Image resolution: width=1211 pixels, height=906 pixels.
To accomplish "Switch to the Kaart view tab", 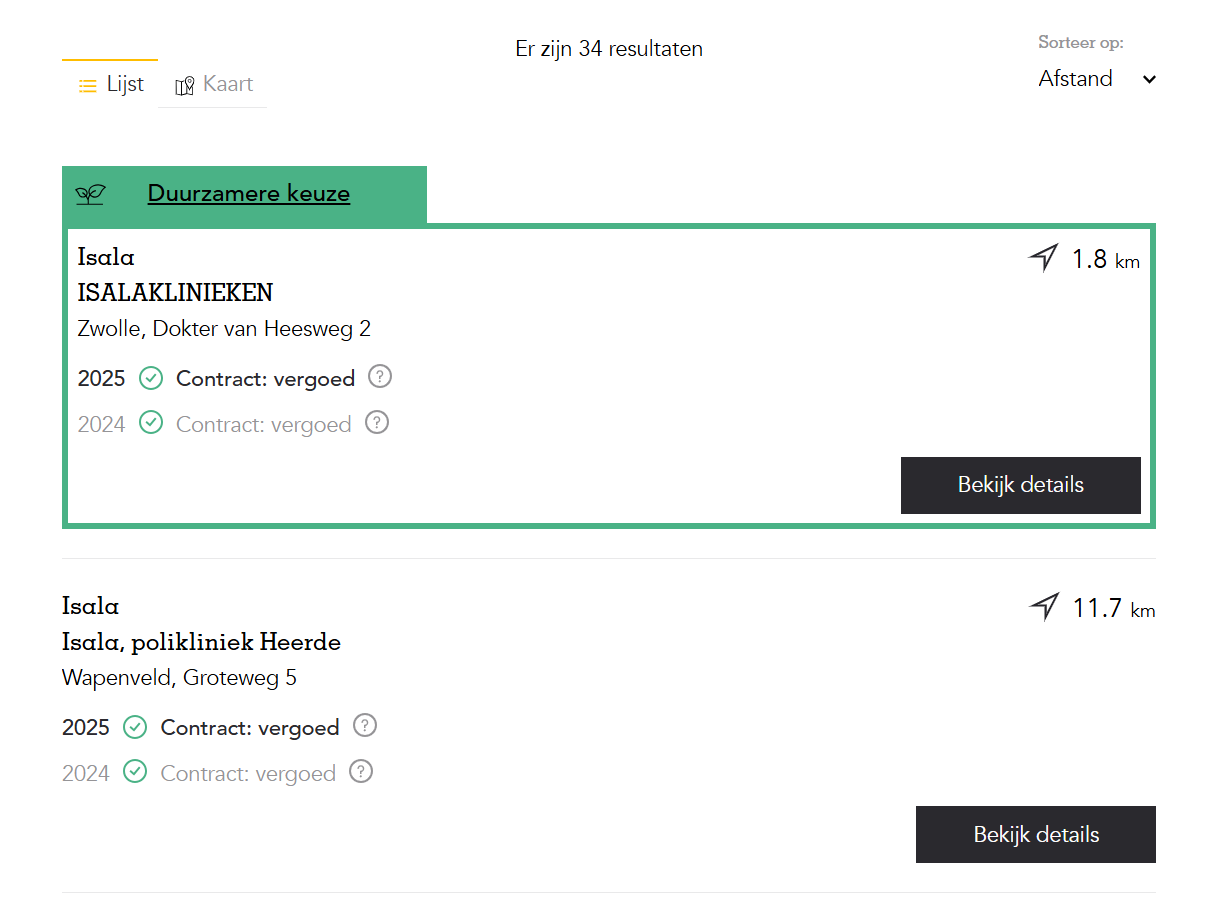I will 214,84.
